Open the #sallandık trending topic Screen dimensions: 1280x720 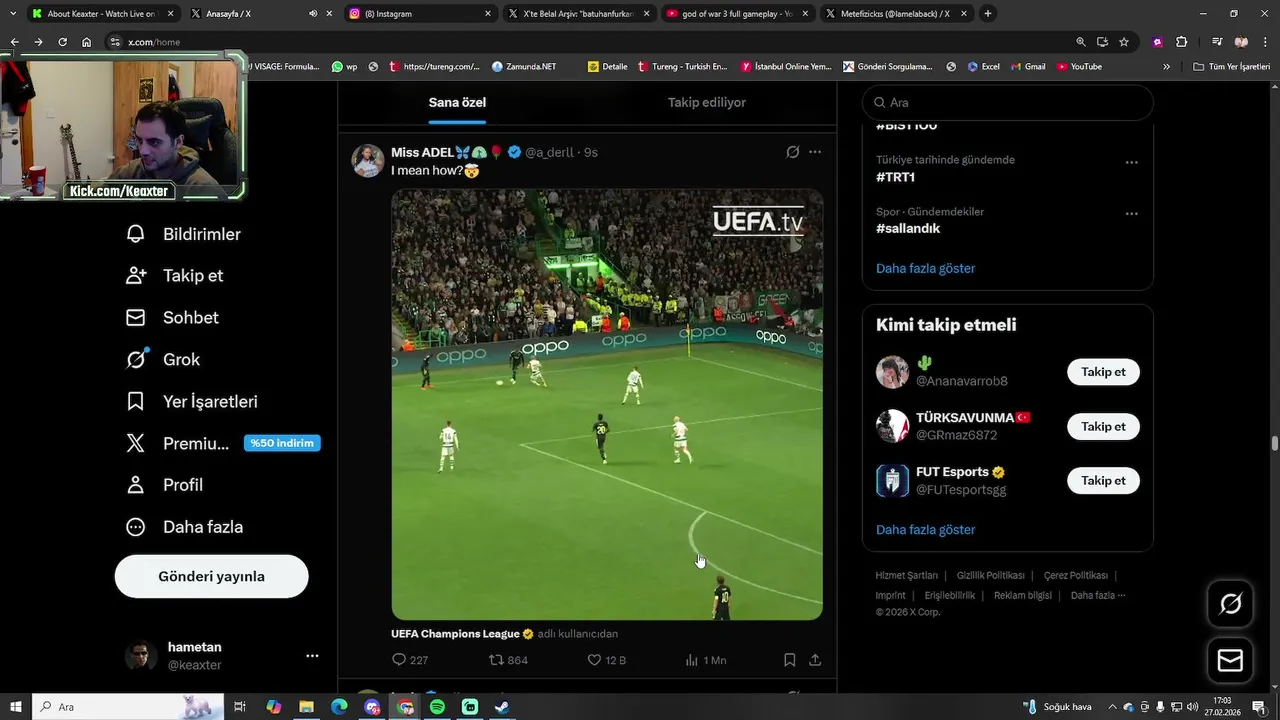[908, 229]
